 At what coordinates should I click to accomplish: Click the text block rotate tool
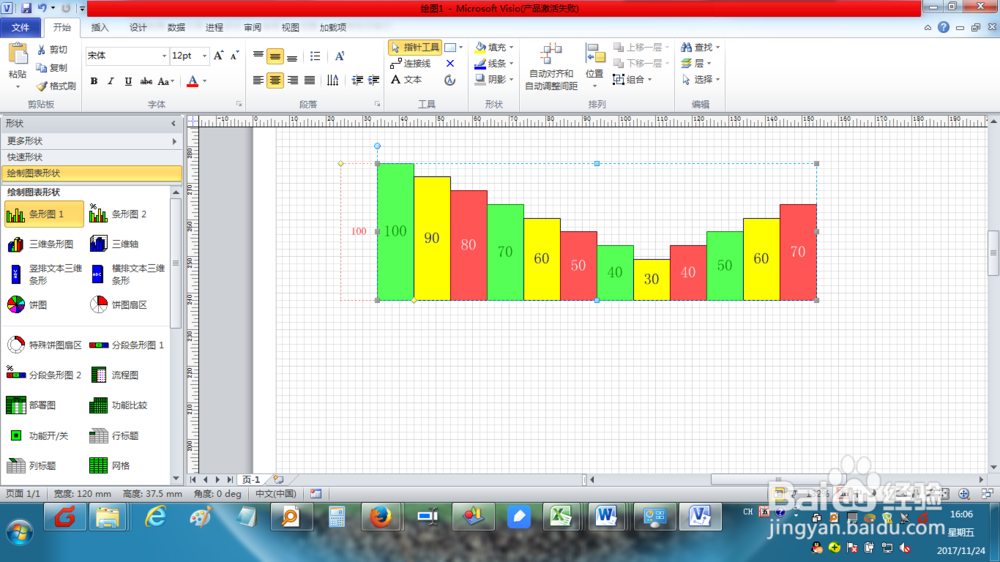tap(450, 80)
